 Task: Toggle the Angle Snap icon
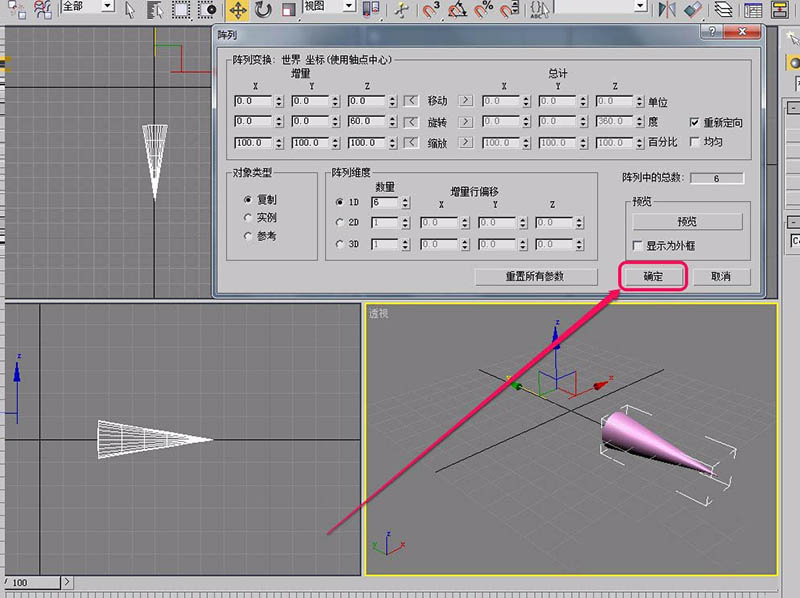pos(457,10)
